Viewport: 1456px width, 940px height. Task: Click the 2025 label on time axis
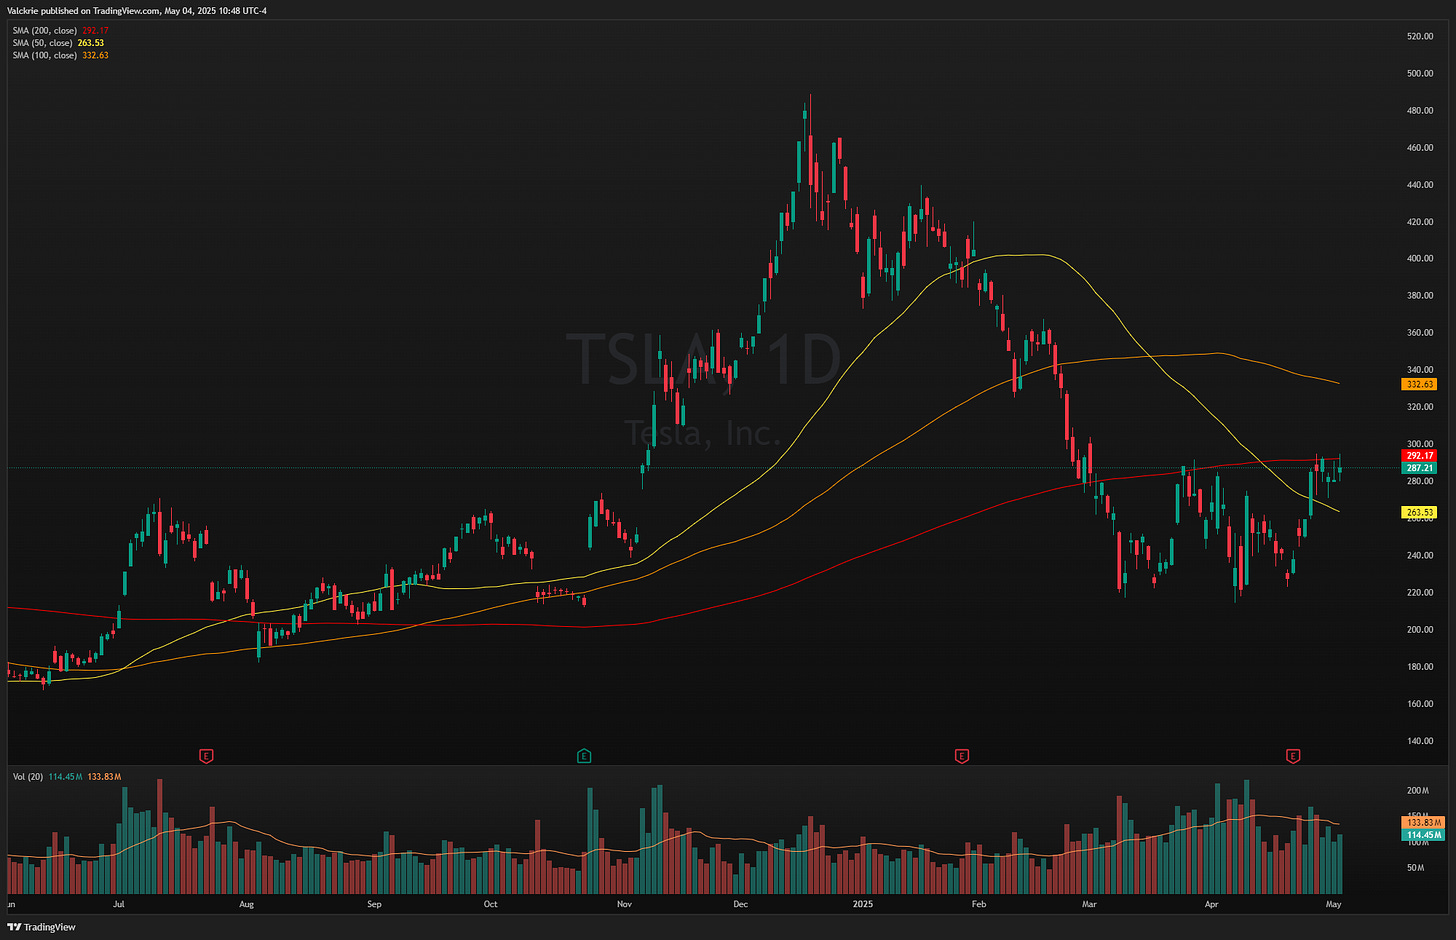863,904
